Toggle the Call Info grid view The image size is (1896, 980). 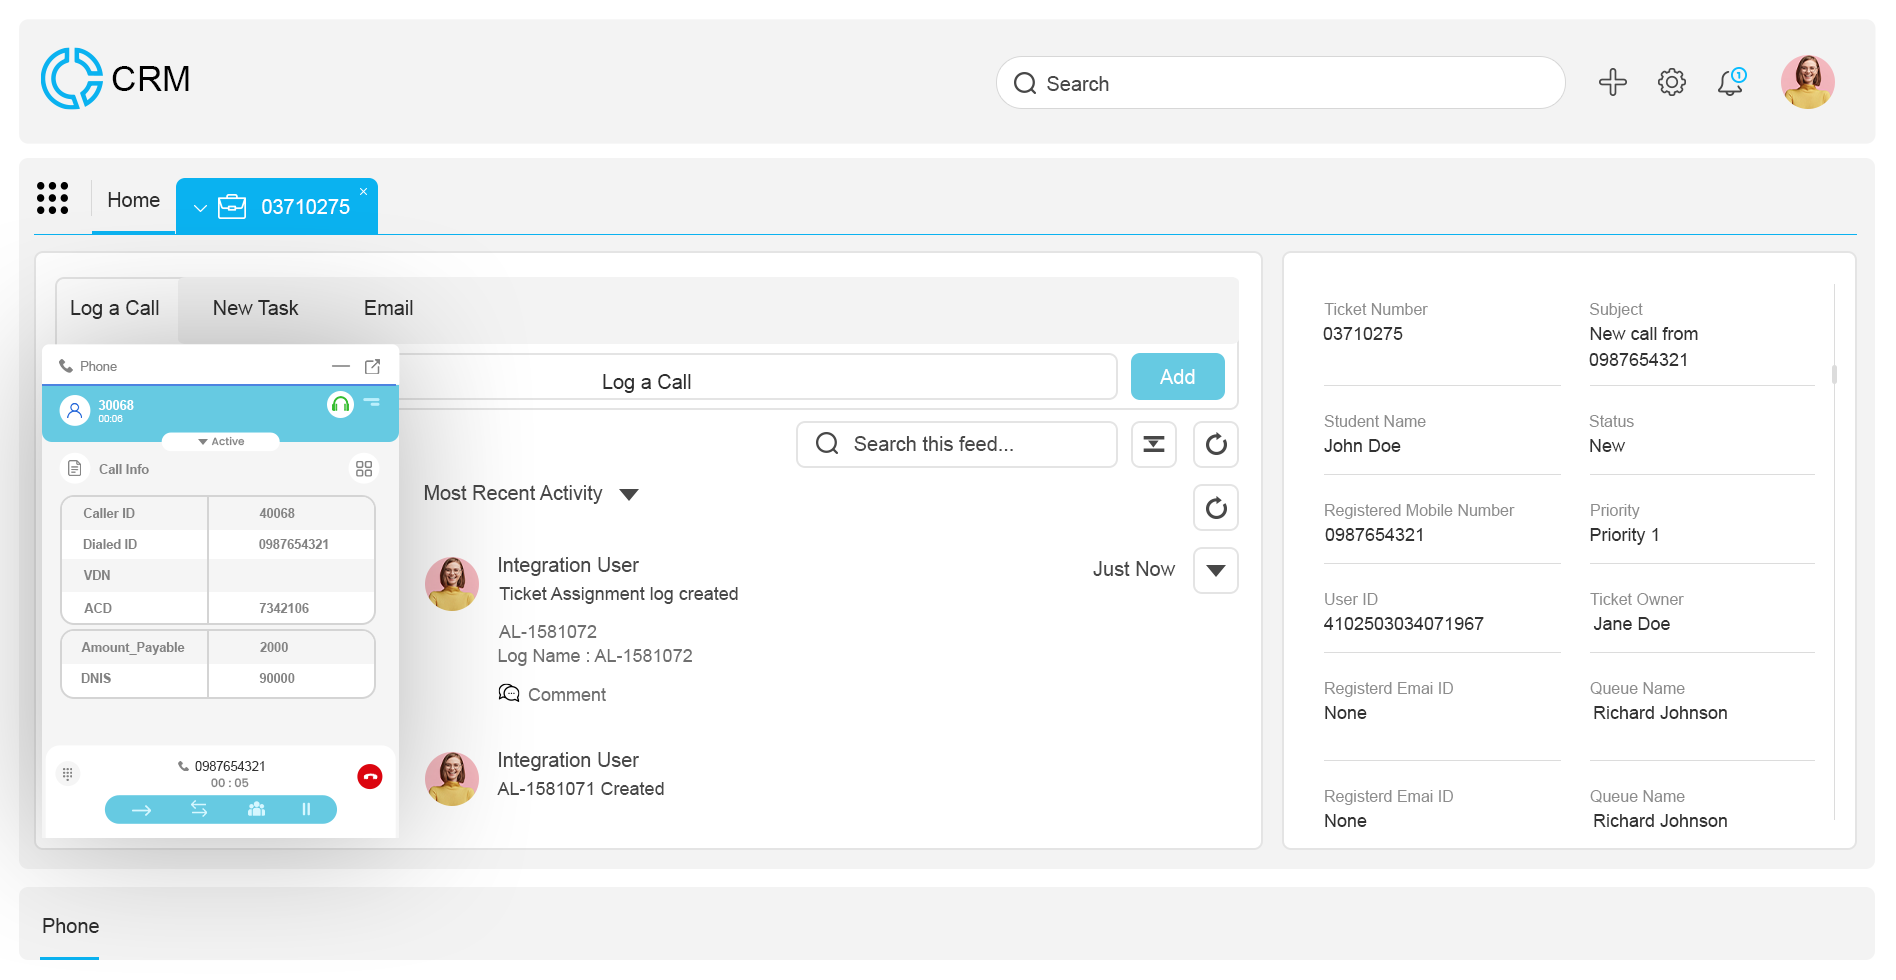point(364,469)
